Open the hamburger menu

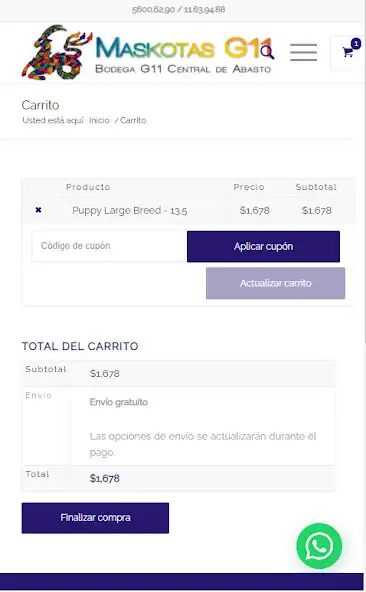click(x=303, y=52)
